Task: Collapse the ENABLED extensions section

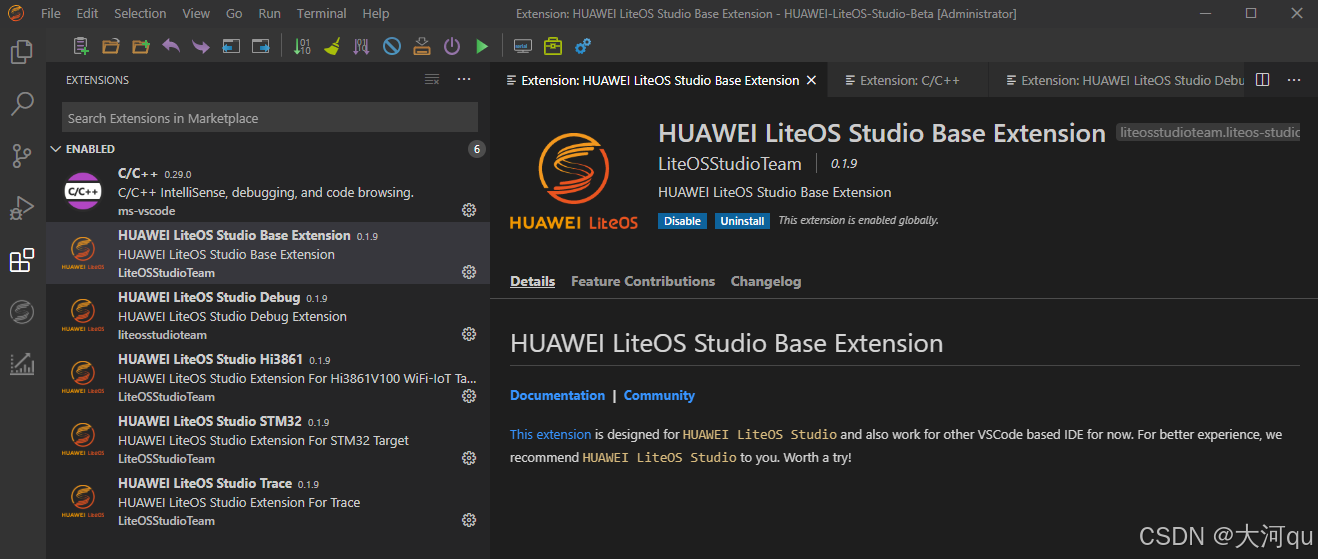Action: point(268,149)
